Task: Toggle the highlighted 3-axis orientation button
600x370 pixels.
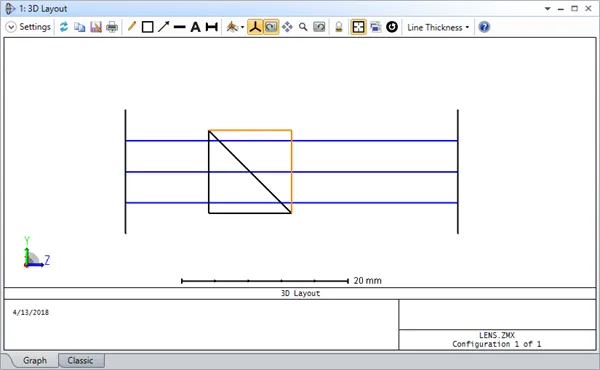Action: [x=255, y=27]
